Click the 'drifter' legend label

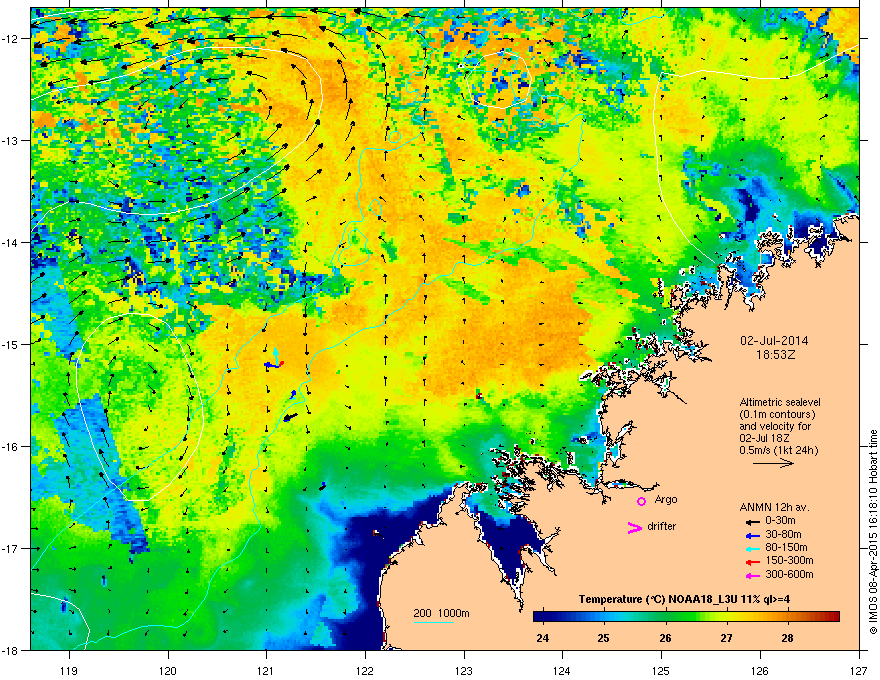point(662,526)
